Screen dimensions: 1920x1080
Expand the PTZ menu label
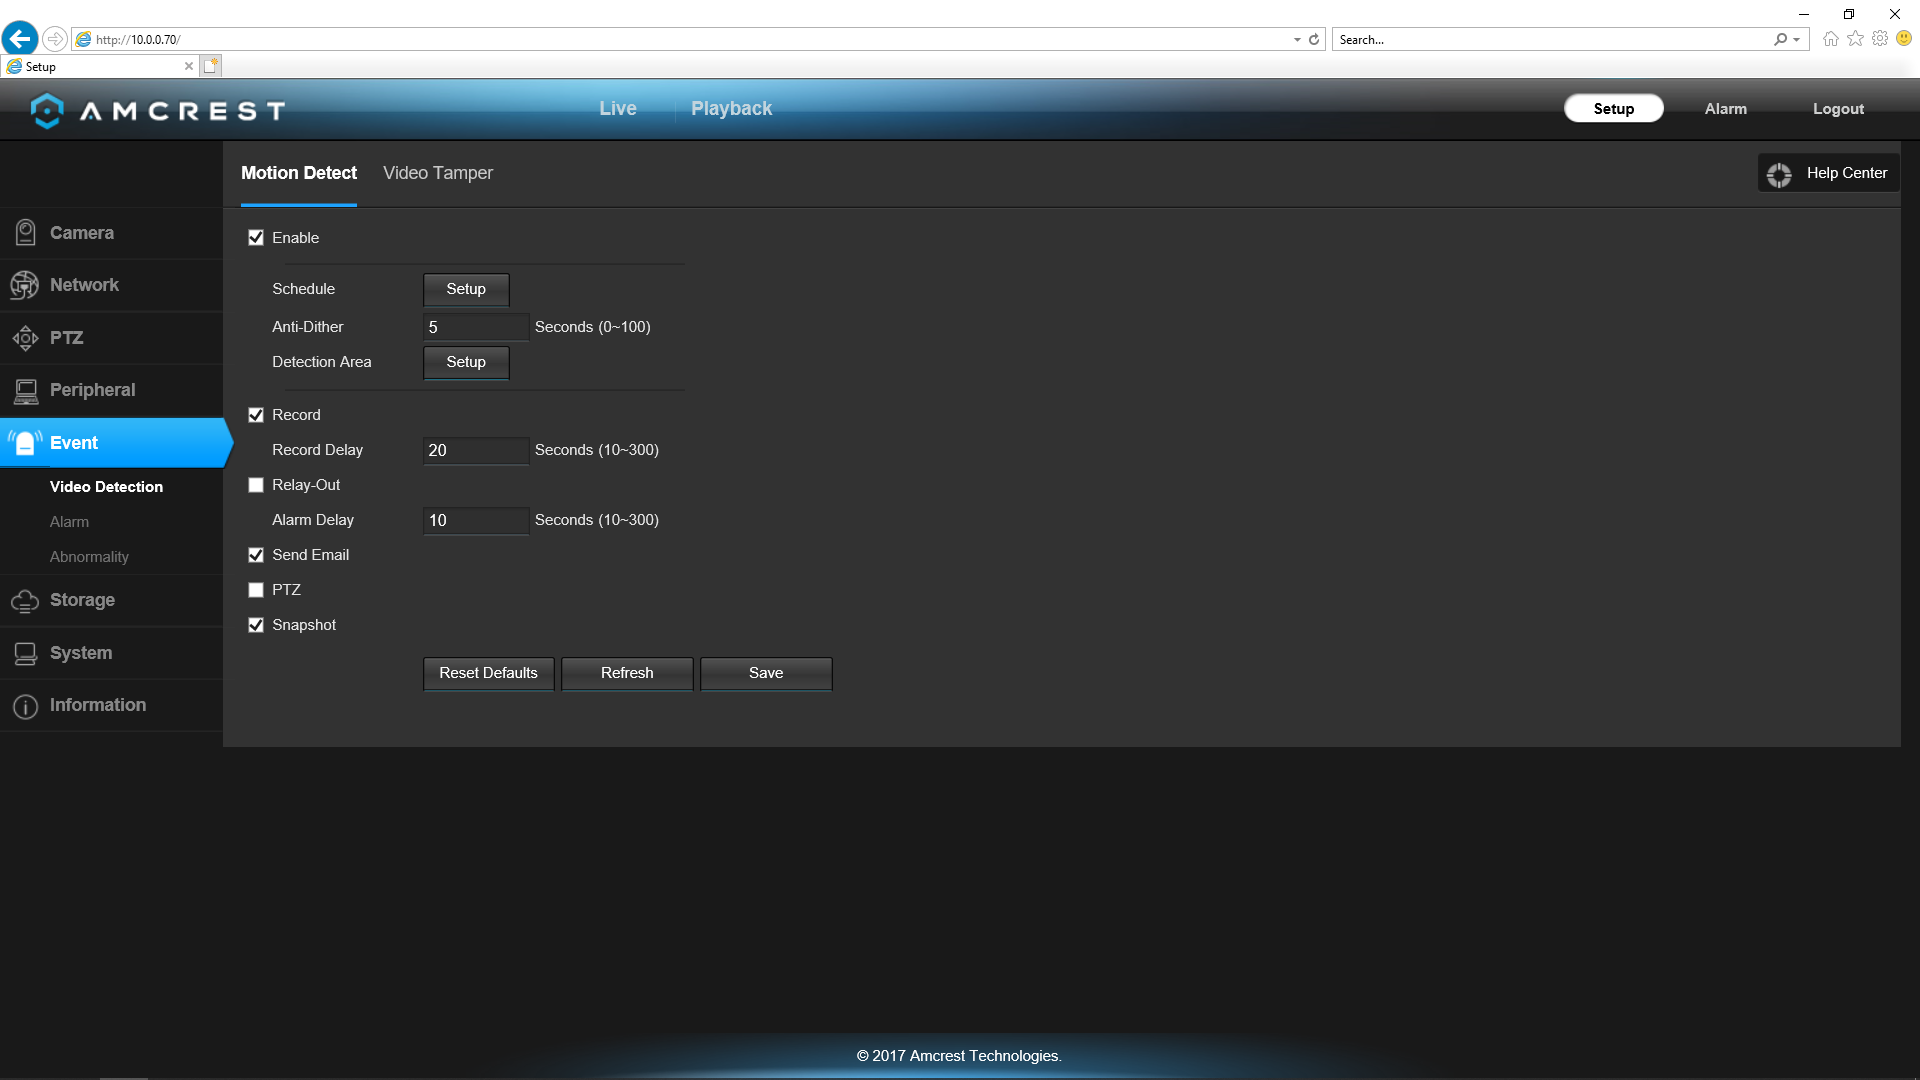click(x=66, y=338)
